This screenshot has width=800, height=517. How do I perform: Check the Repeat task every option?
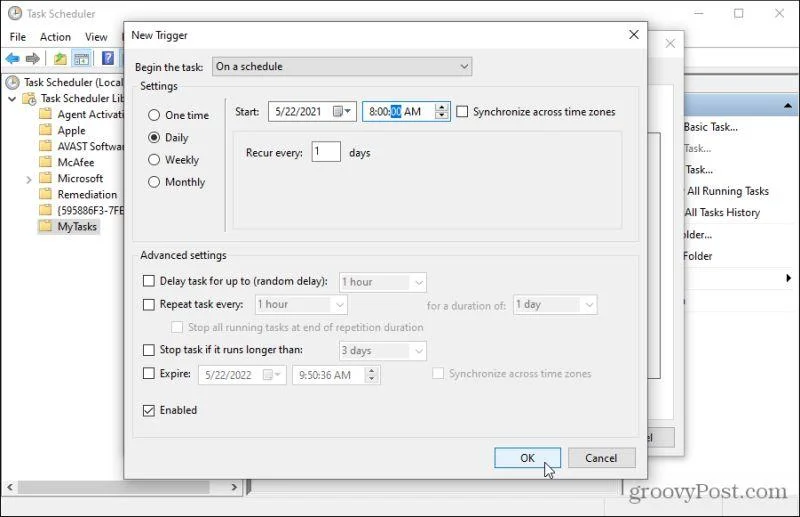tap(148, 304)
